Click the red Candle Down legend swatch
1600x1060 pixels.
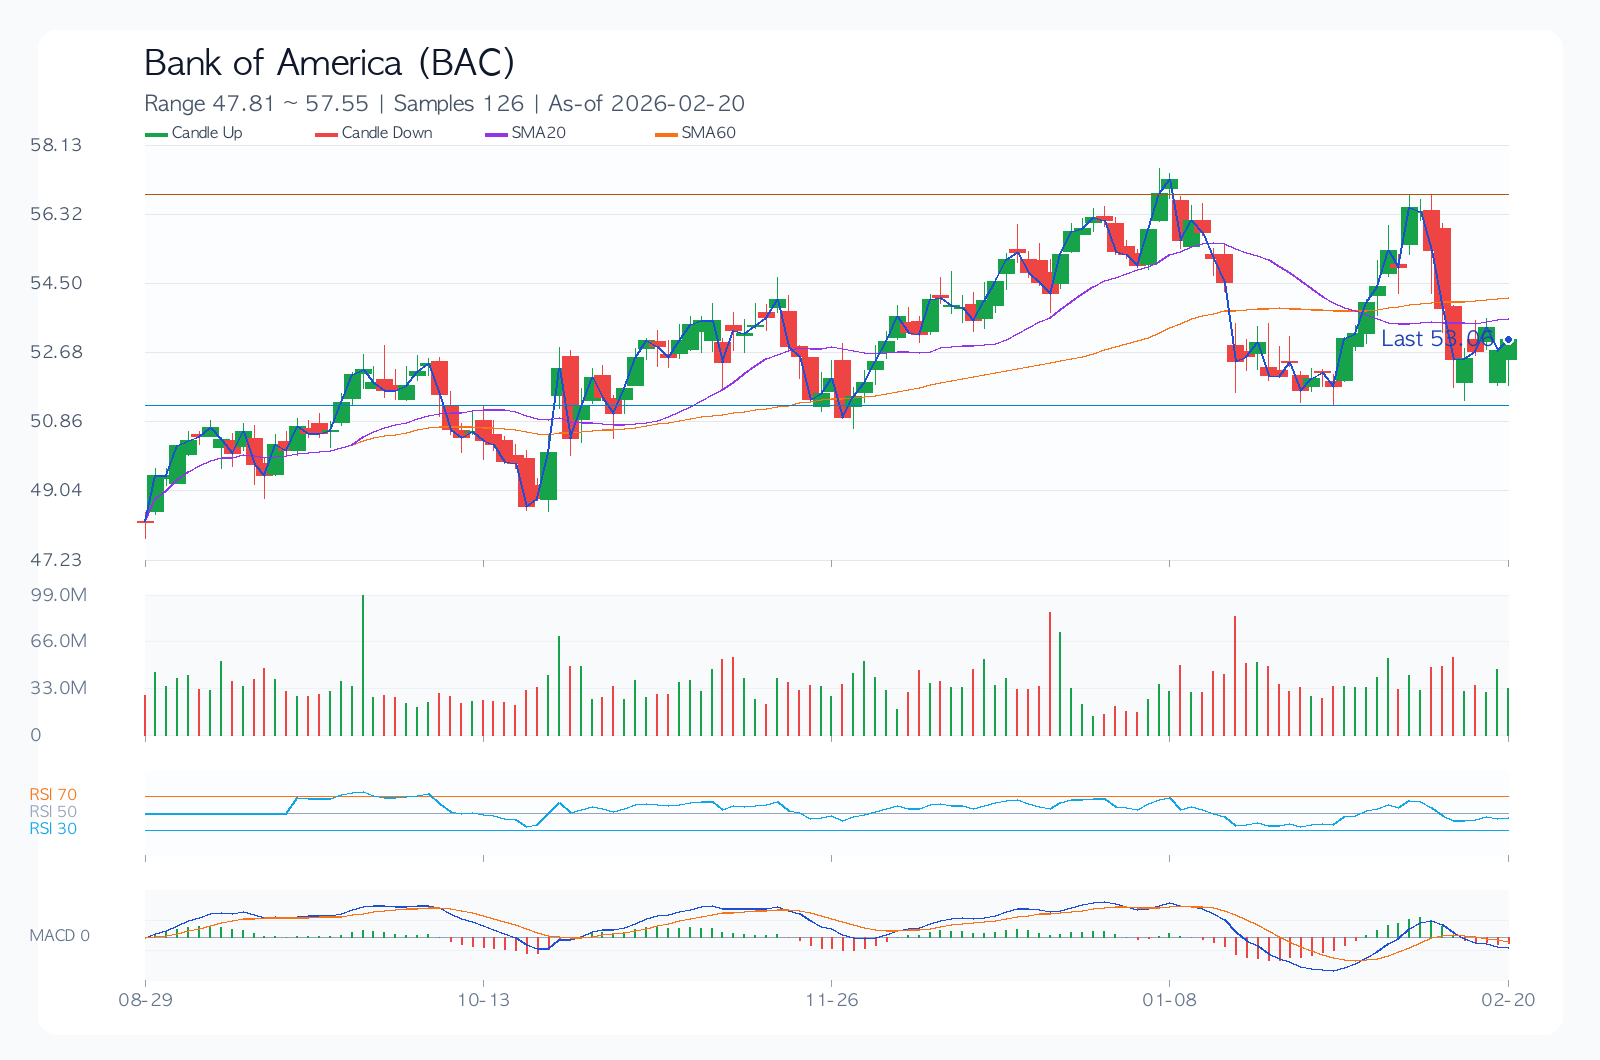327,134
